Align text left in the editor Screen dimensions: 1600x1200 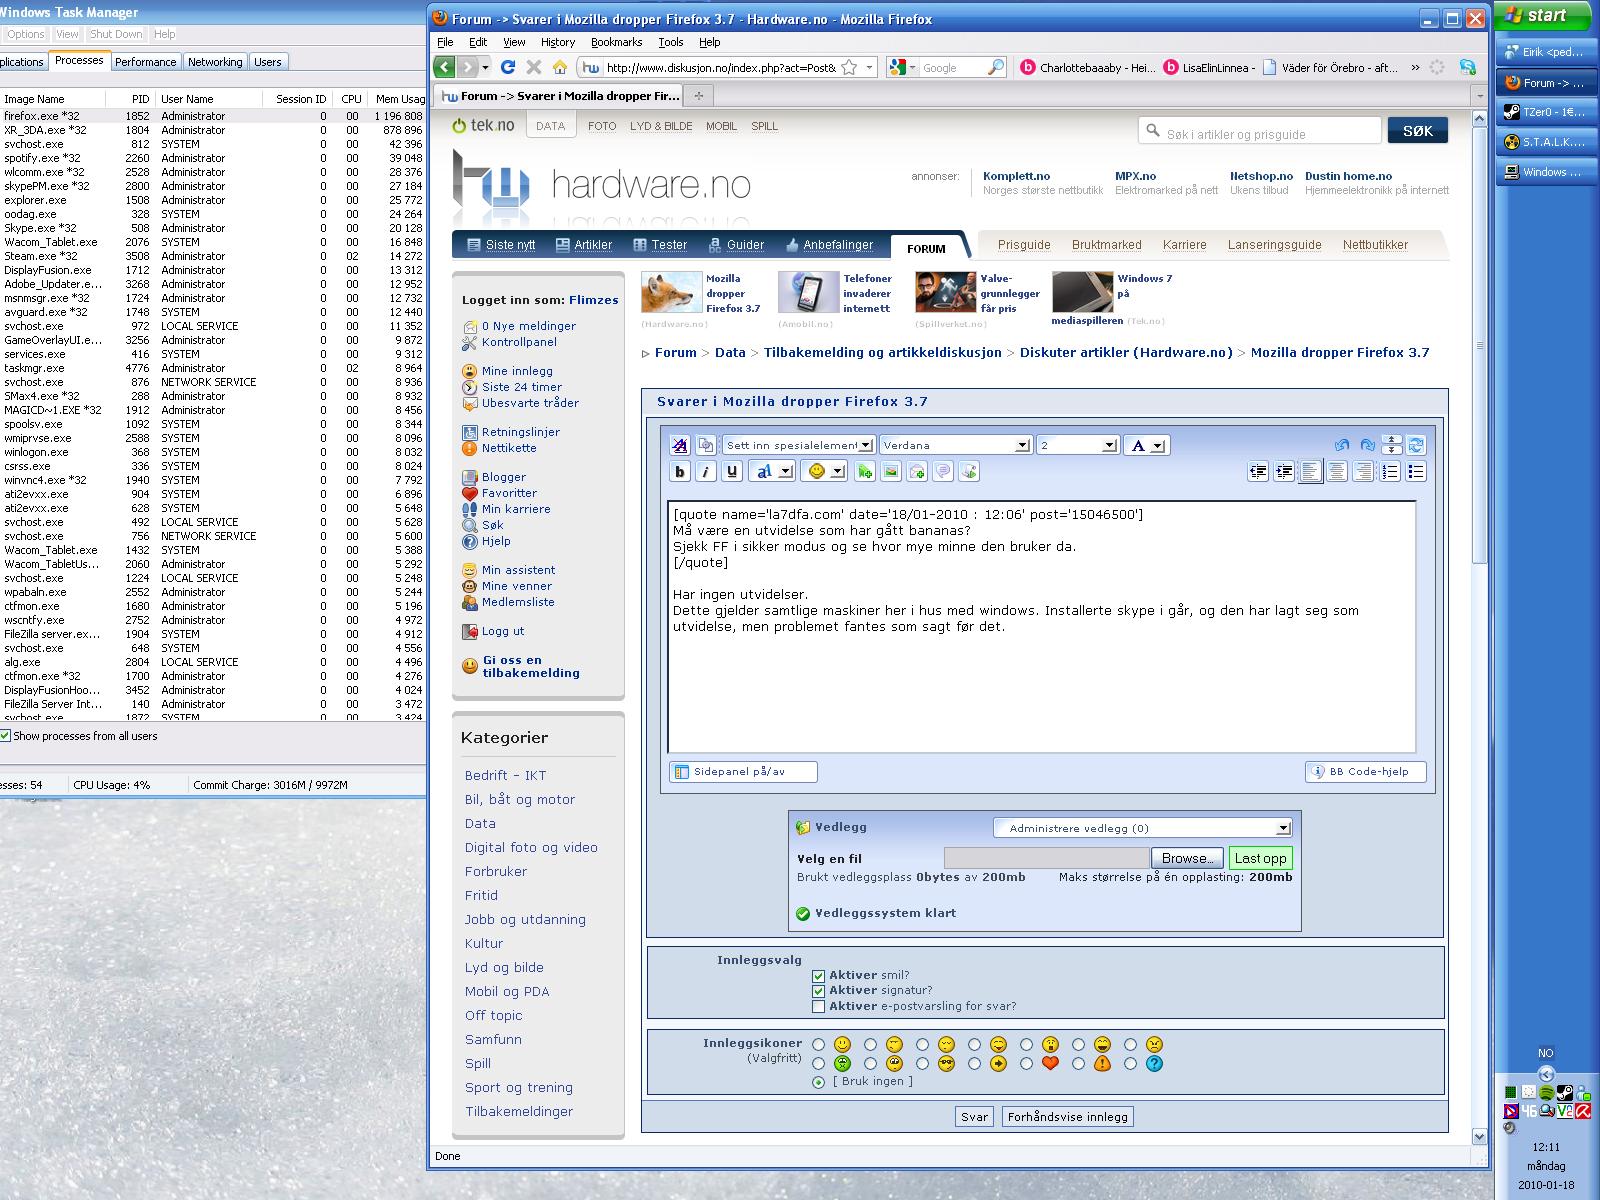(x=1311, y=472)
